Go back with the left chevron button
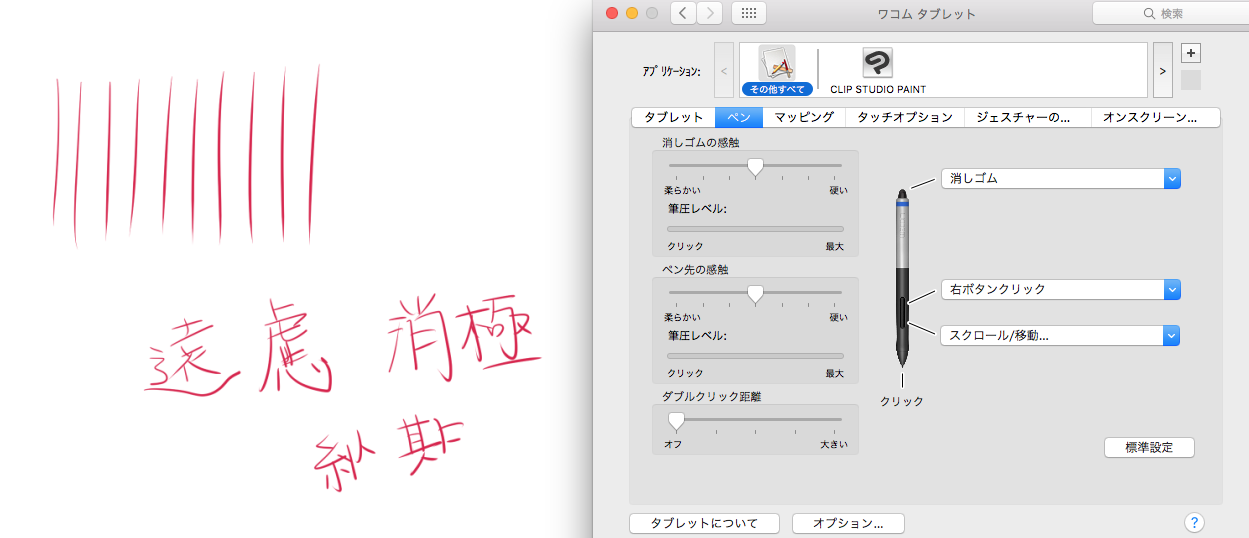 coord(683,13)
